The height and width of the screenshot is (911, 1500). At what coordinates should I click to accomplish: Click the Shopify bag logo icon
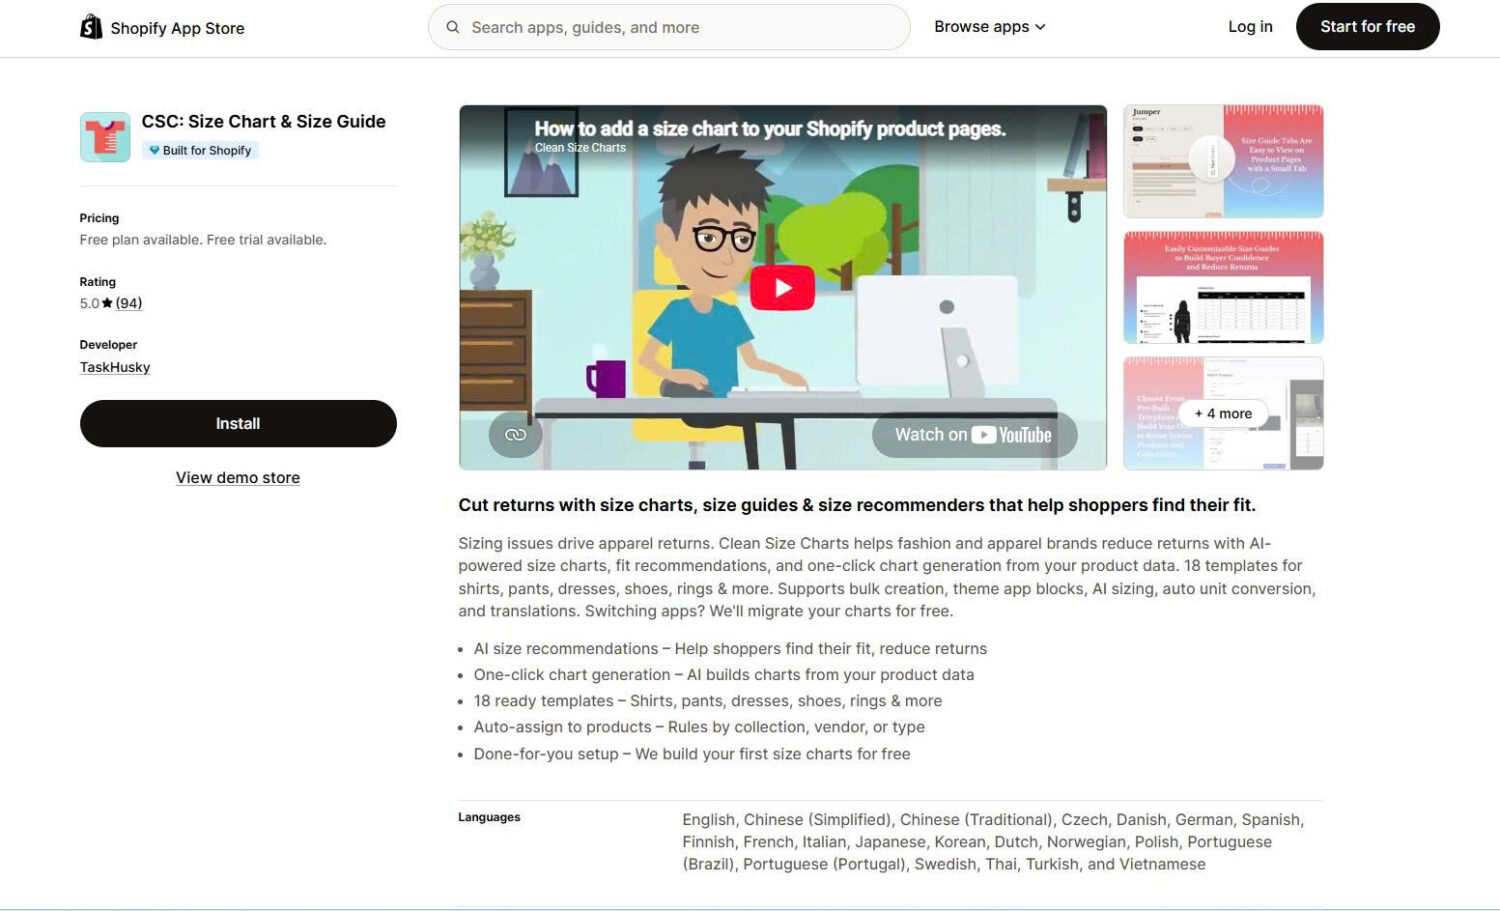pyautogui.click(x=91, y=27)
